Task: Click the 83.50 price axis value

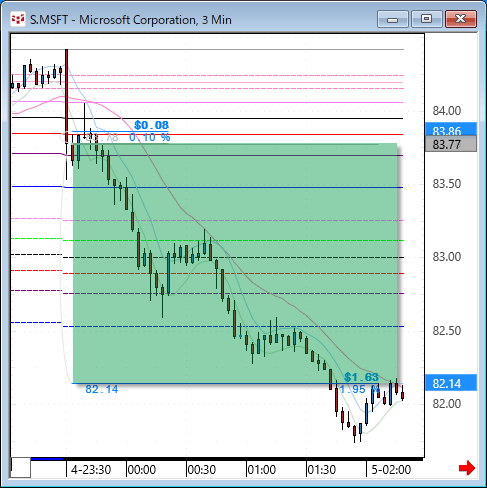Action: pos(447,184)
